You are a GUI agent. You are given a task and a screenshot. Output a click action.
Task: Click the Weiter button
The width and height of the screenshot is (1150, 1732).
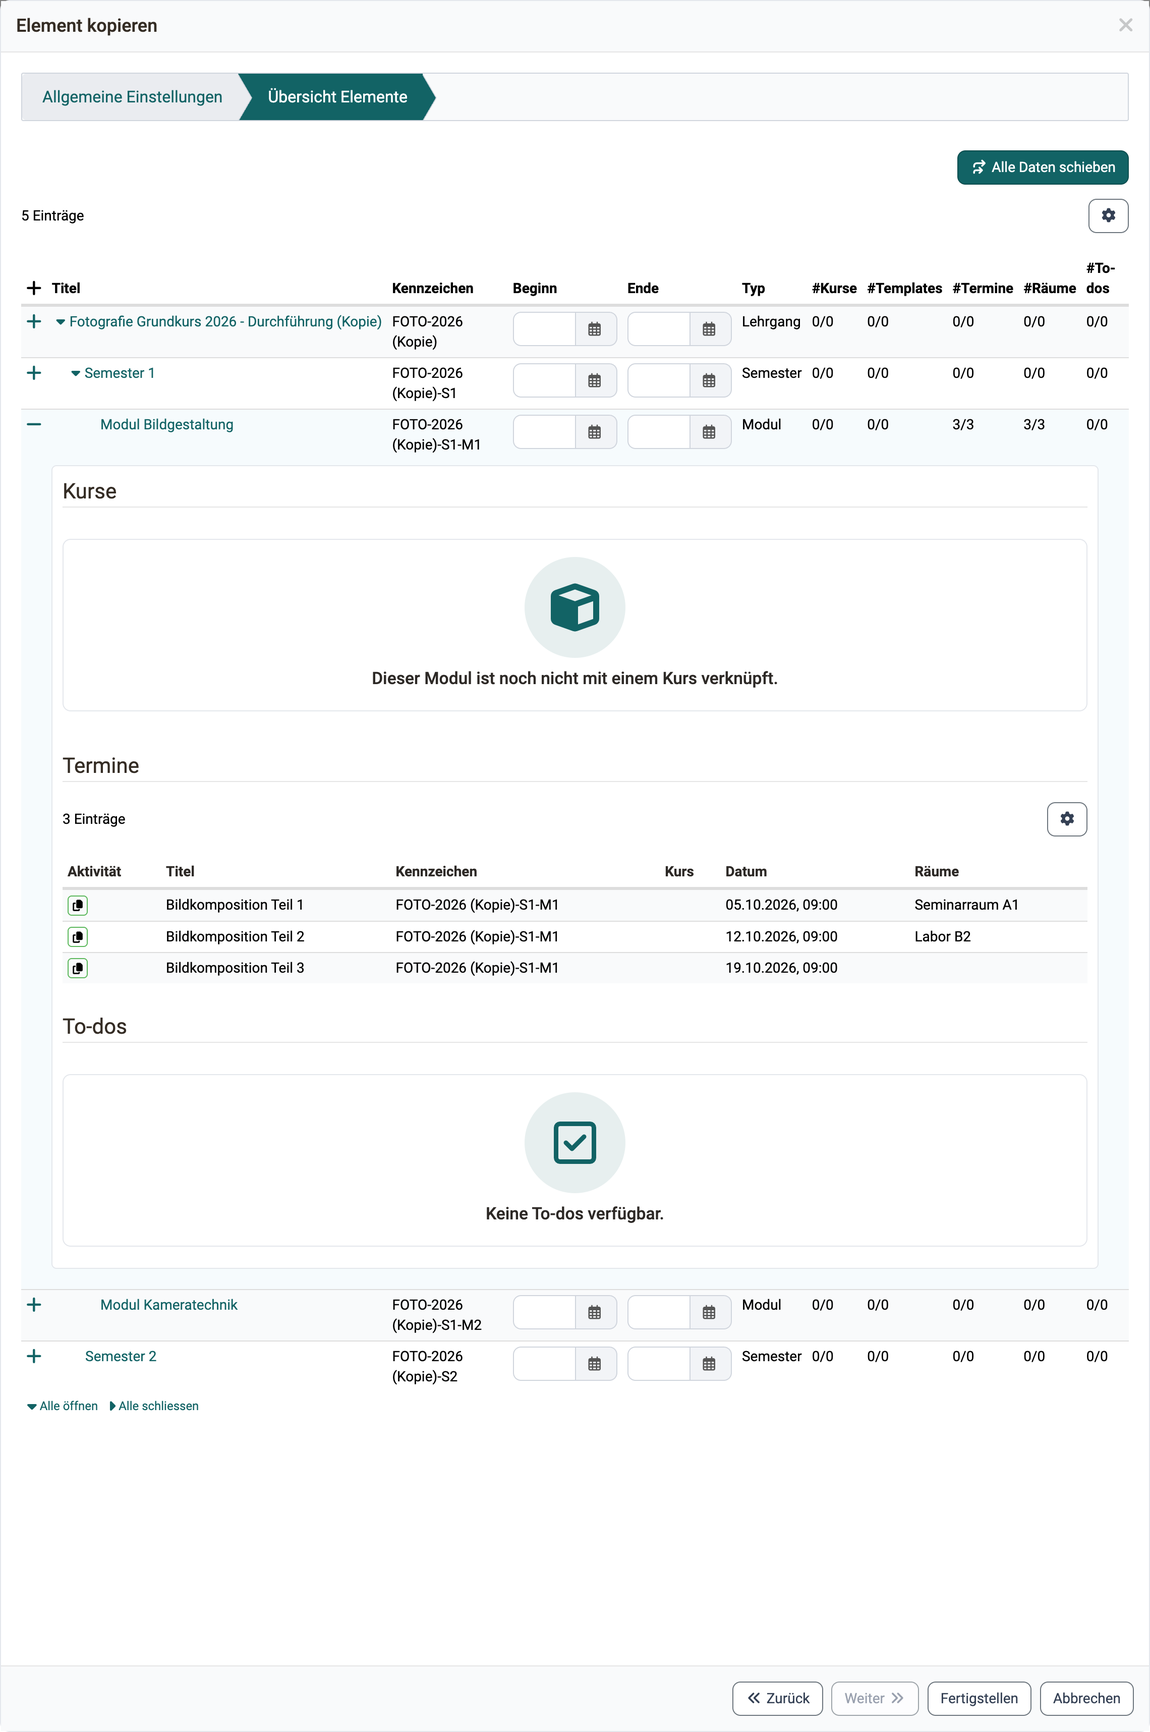coord(874,1698)
